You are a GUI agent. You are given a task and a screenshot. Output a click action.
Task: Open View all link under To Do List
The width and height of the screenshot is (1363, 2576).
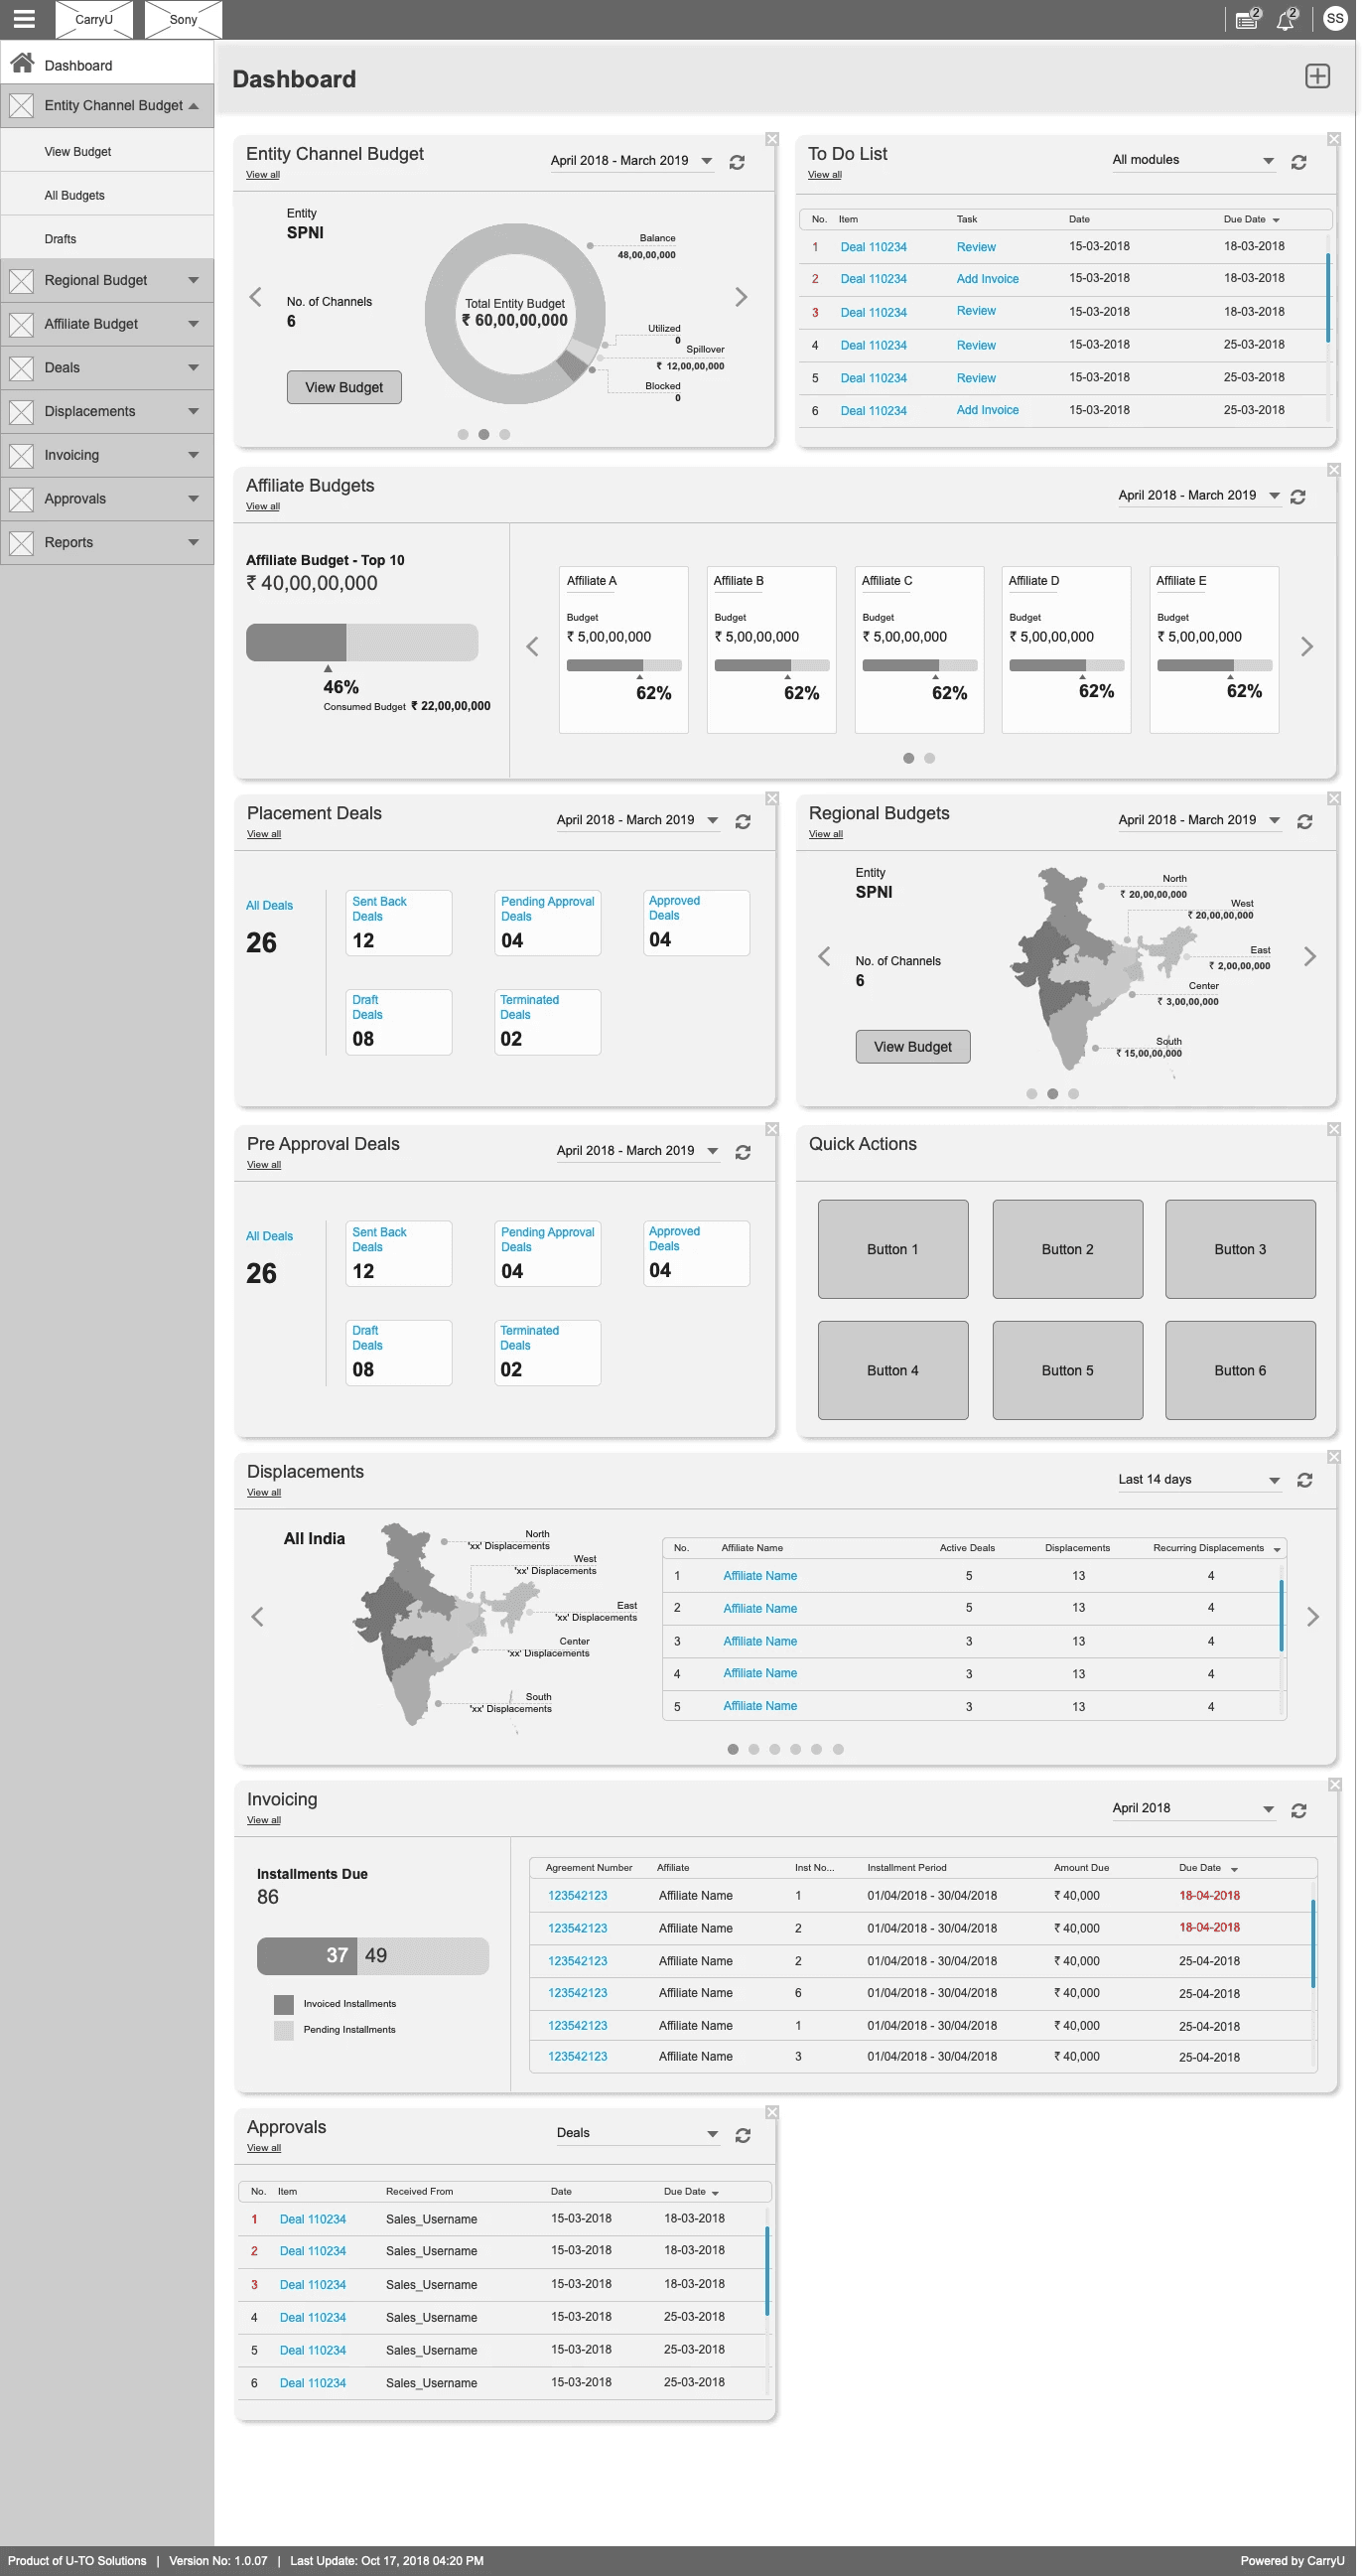824,175
